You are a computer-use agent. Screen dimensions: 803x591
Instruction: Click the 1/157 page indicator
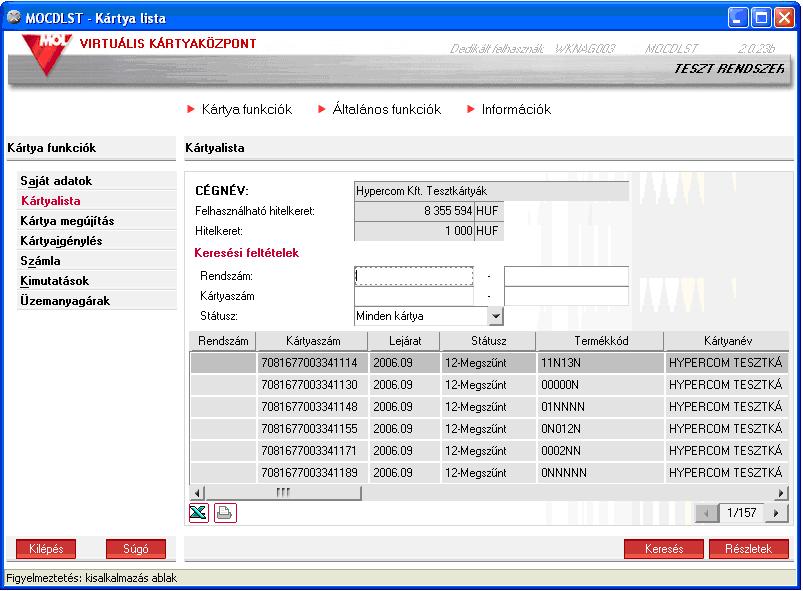point(742,513)
